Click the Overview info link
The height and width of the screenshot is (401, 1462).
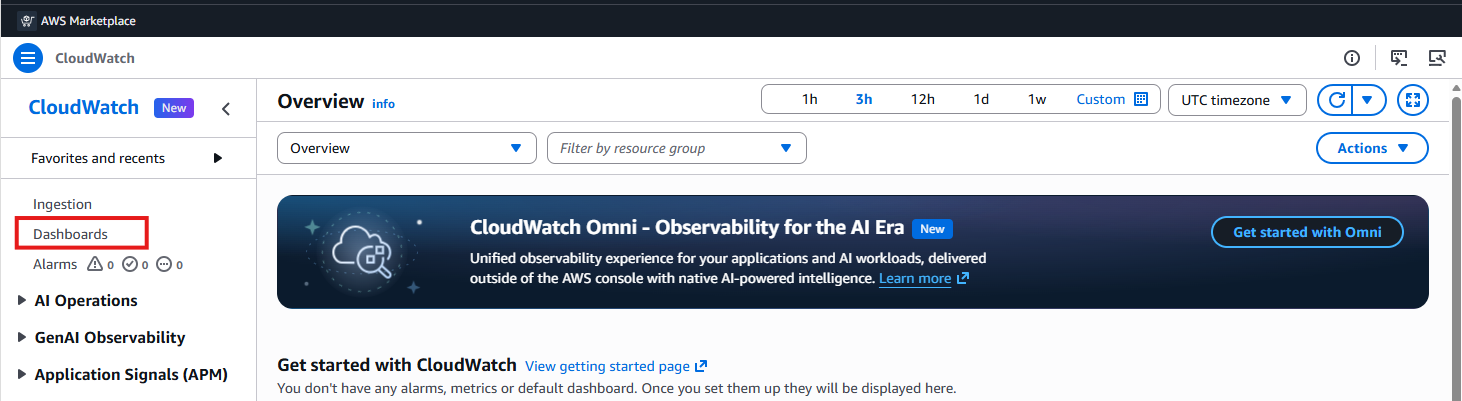[383, 103]
